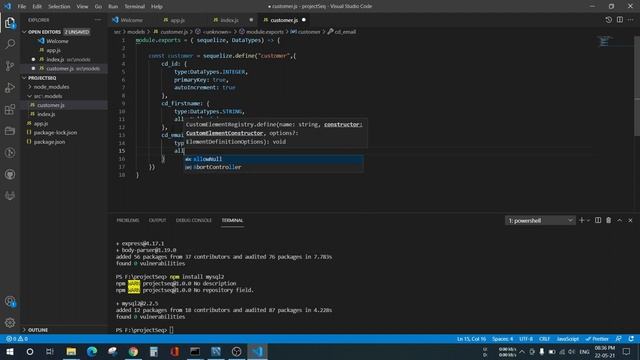Open the Extensions view
The image size is (640, 360).
click(x=10, y=109)
